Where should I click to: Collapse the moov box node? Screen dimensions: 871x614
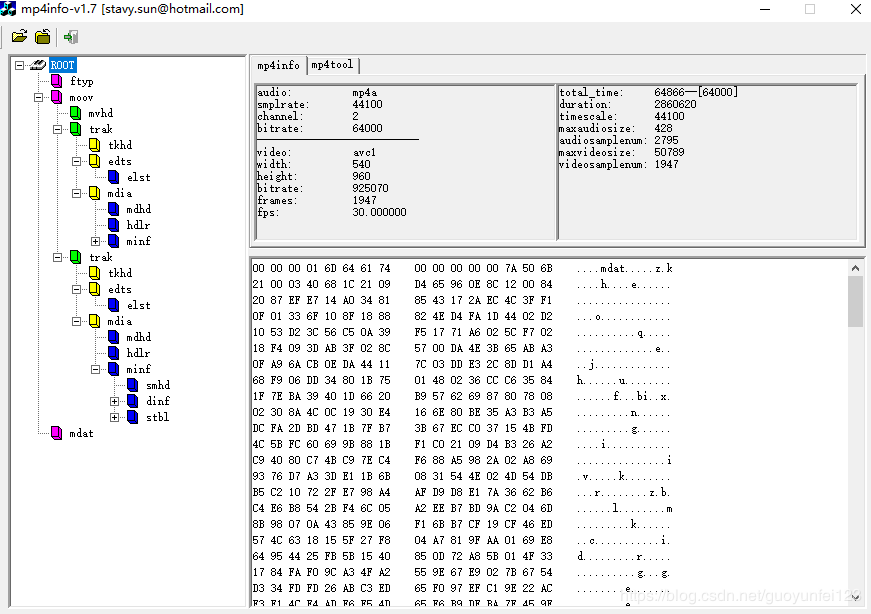[38, 97]
